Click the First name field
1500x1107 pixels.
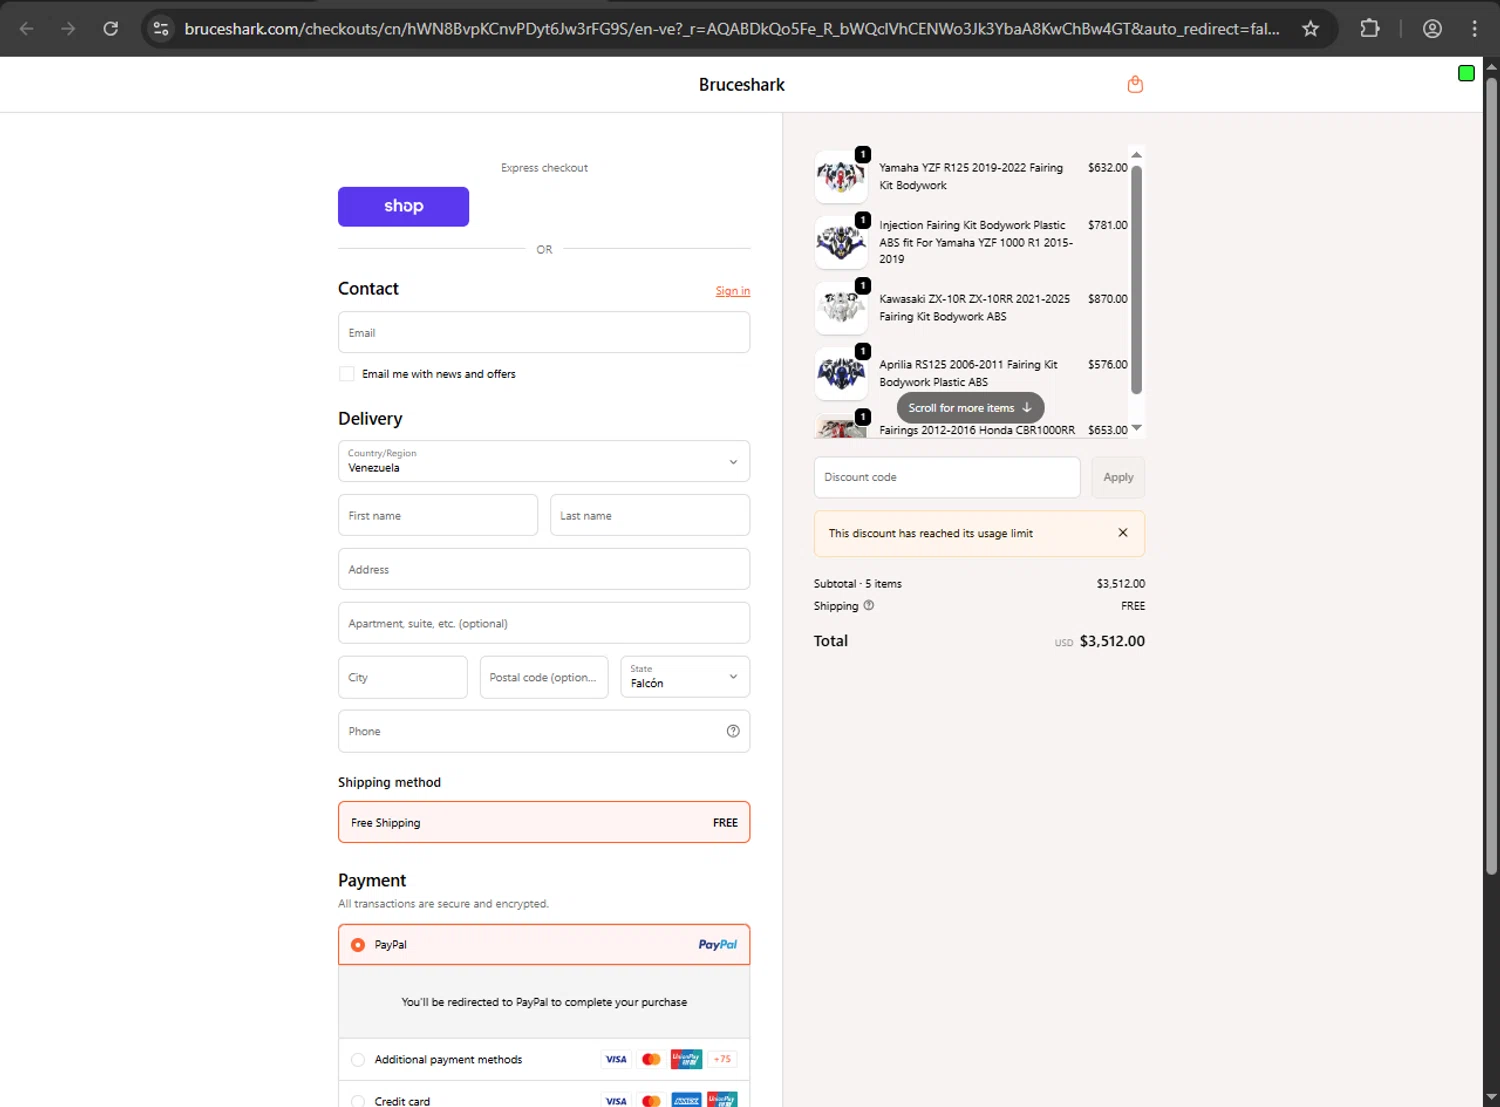[438, 515]
